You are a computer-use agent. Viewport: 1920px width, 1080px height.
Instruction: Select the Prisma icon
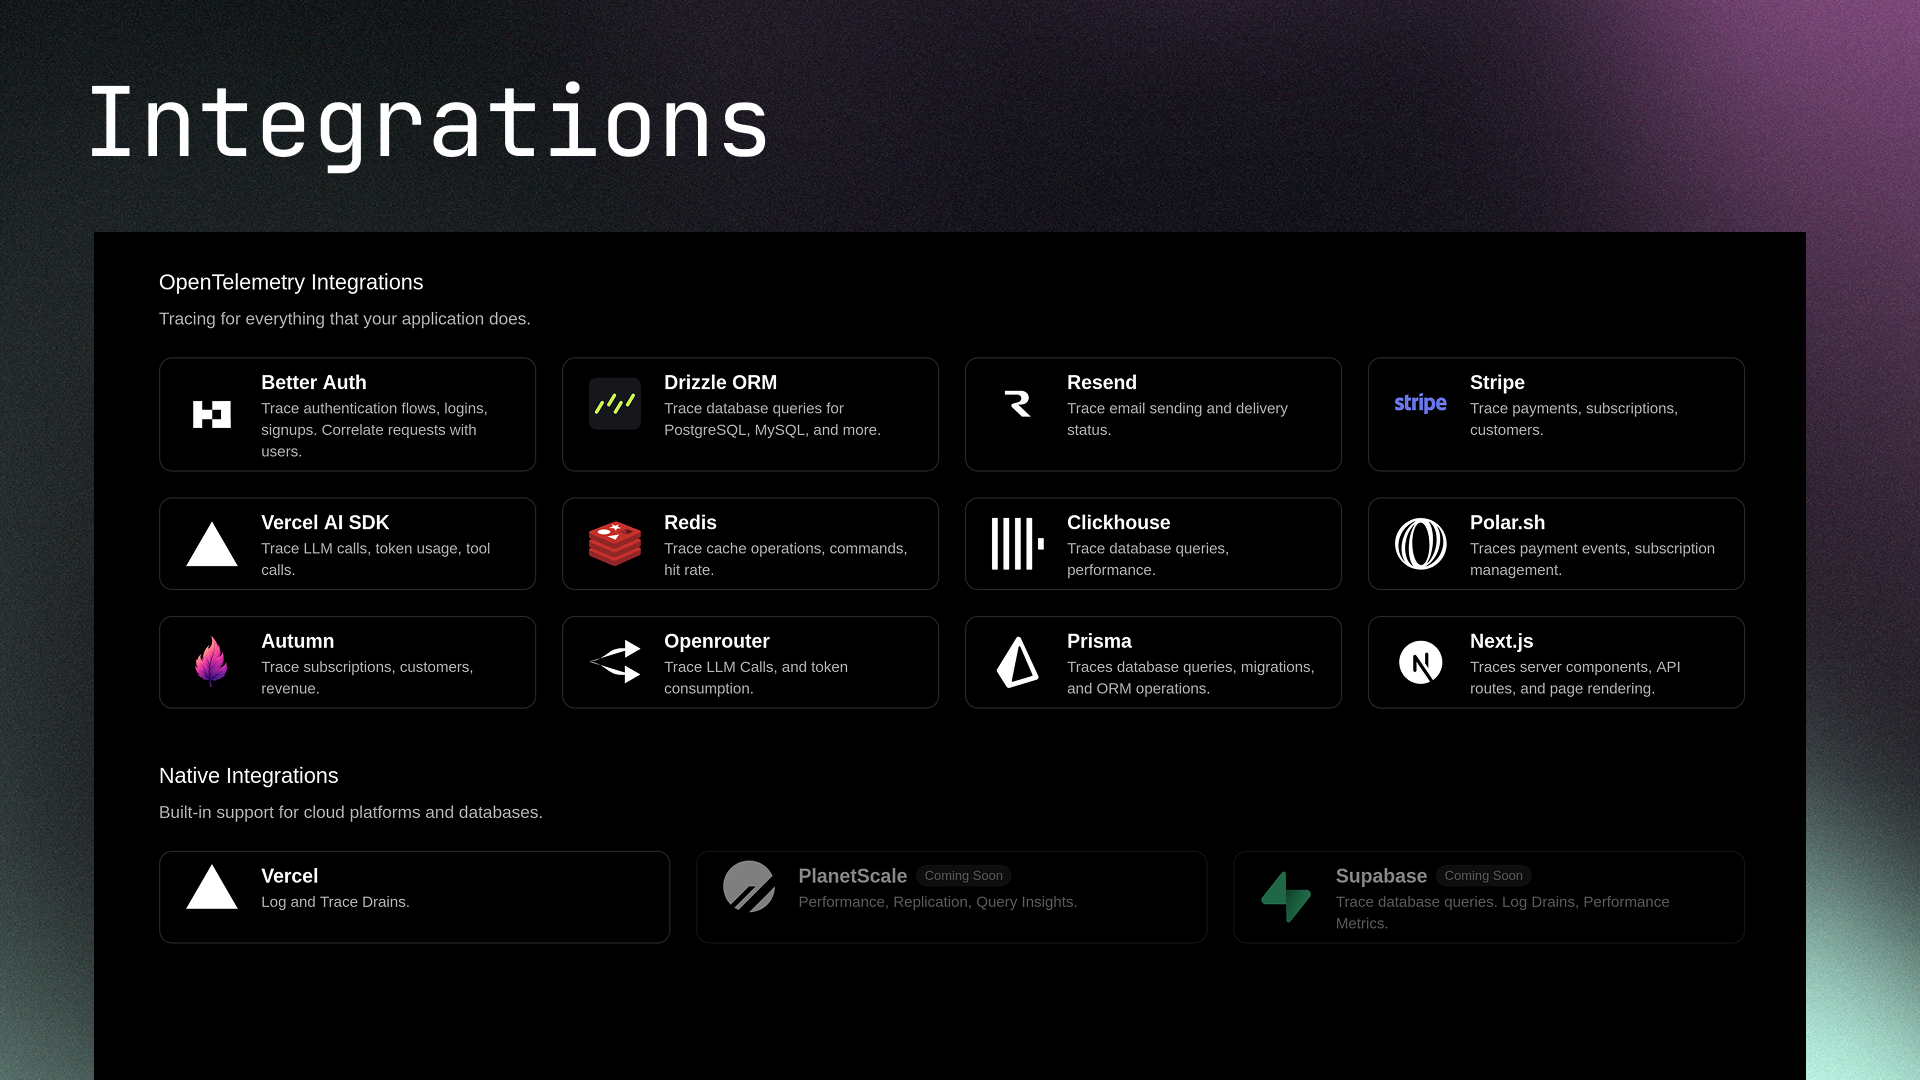1017,661
